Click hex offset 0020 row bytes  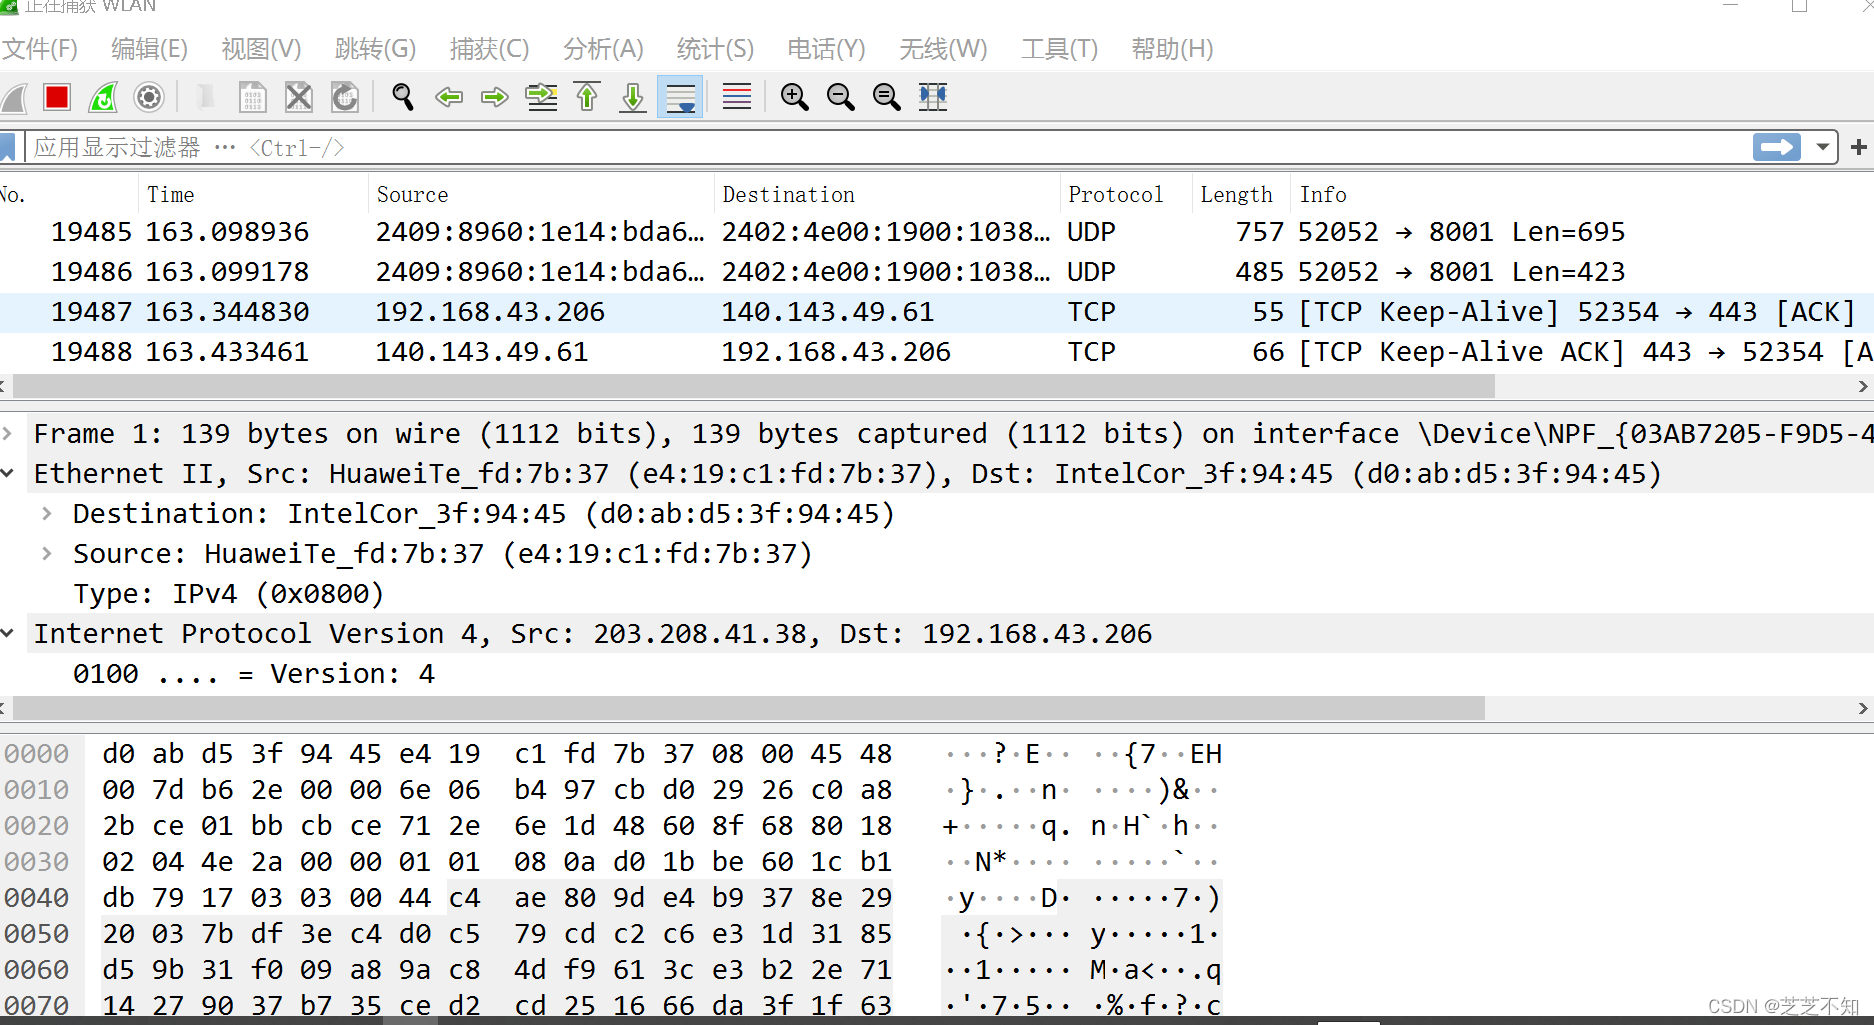(497, 825)
